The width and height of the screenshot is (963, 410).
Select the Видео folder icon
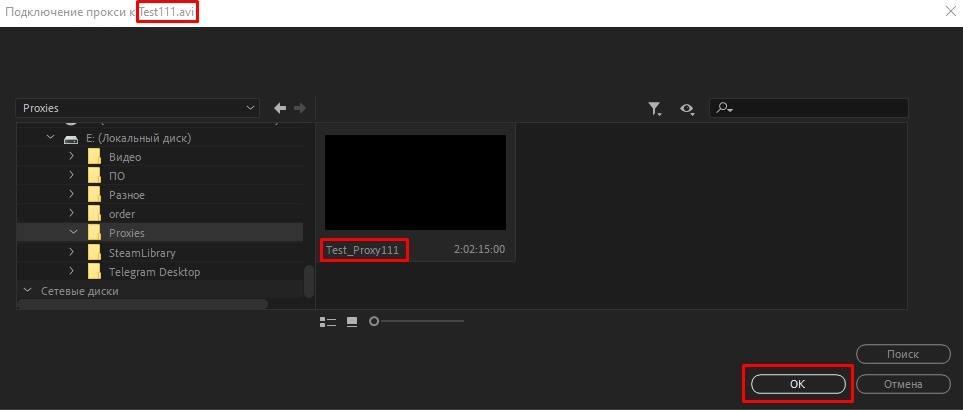pyautogui.click(x=94, y=157)
